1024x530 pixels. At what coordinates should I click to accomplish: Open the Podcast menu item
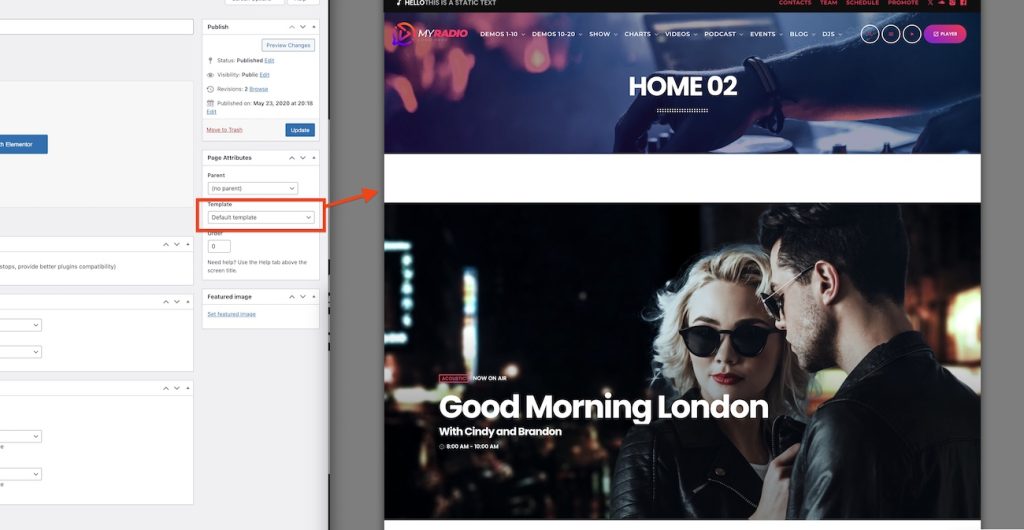(x=722, y=34)
